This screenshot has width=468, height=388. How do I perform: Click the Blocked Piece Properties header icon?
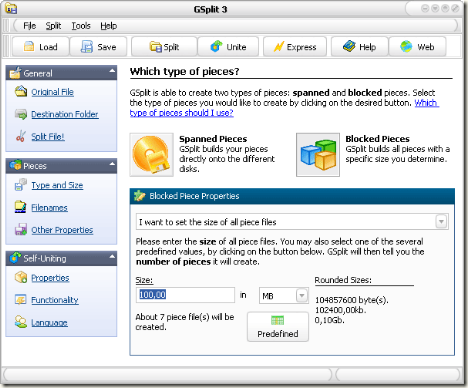click(140, 196)
